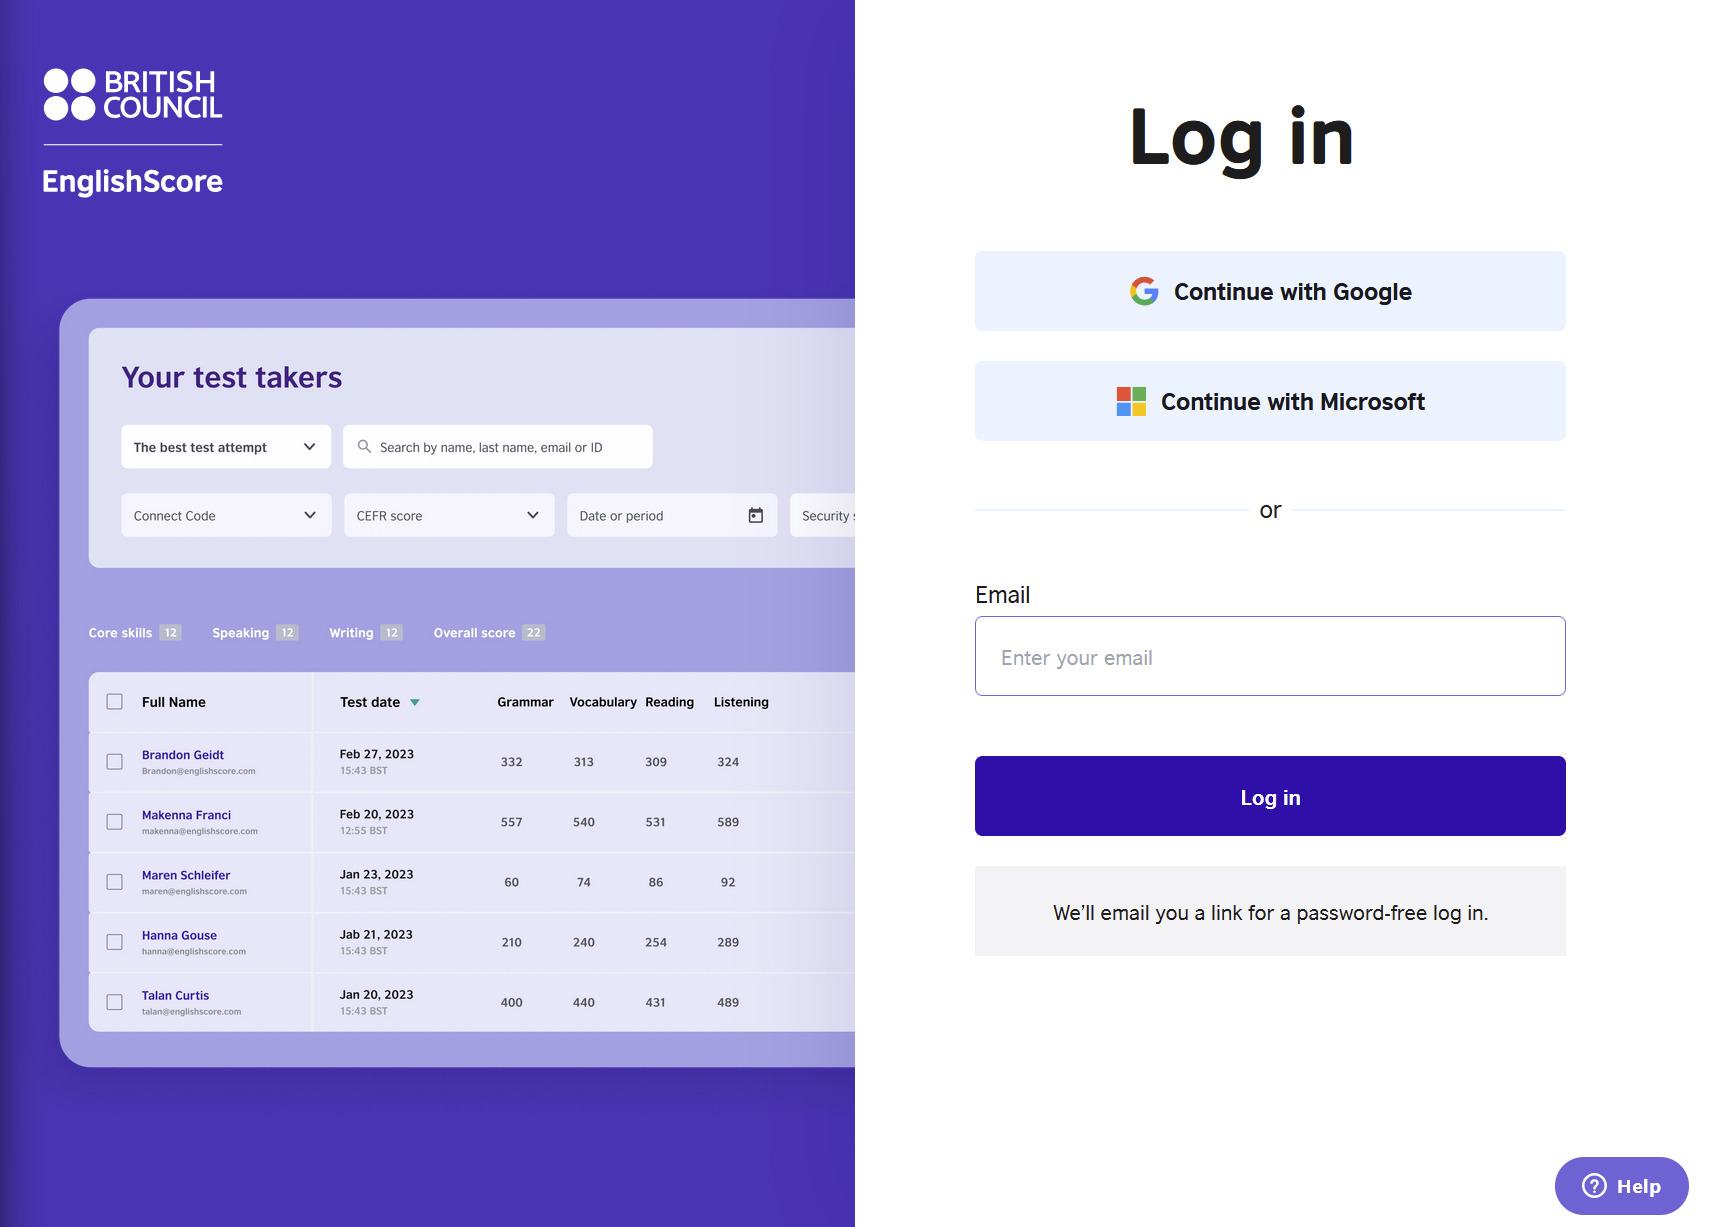1713x1227 pixels.
Task: Click the Listening column header
Action: [741, 702]
